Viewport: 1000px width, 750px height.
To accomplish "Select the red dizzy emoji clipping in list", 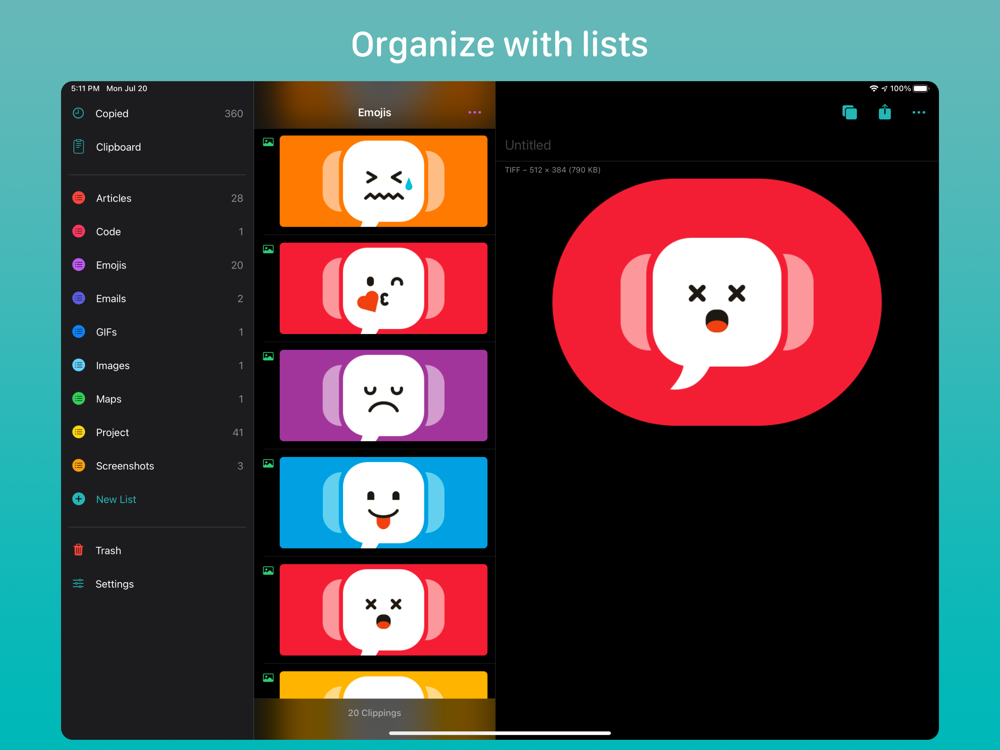I will coord(383,610).
